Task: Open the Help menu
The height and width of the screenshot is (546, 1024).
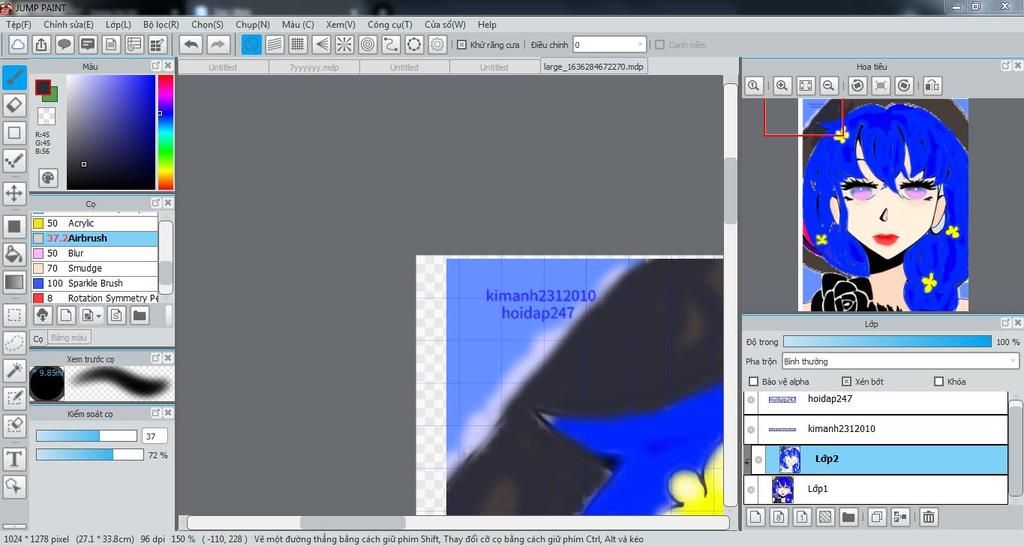Action: pos(487,24)
